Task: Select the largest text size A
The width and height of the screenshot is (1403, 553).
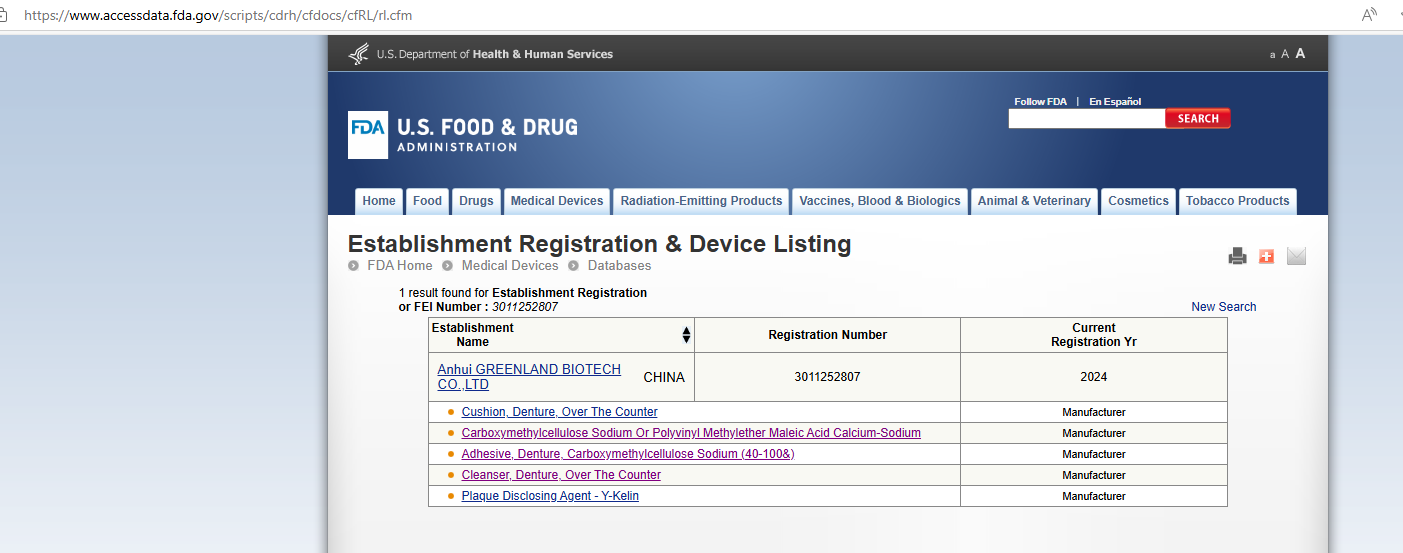Action: tap(1300, 54)
